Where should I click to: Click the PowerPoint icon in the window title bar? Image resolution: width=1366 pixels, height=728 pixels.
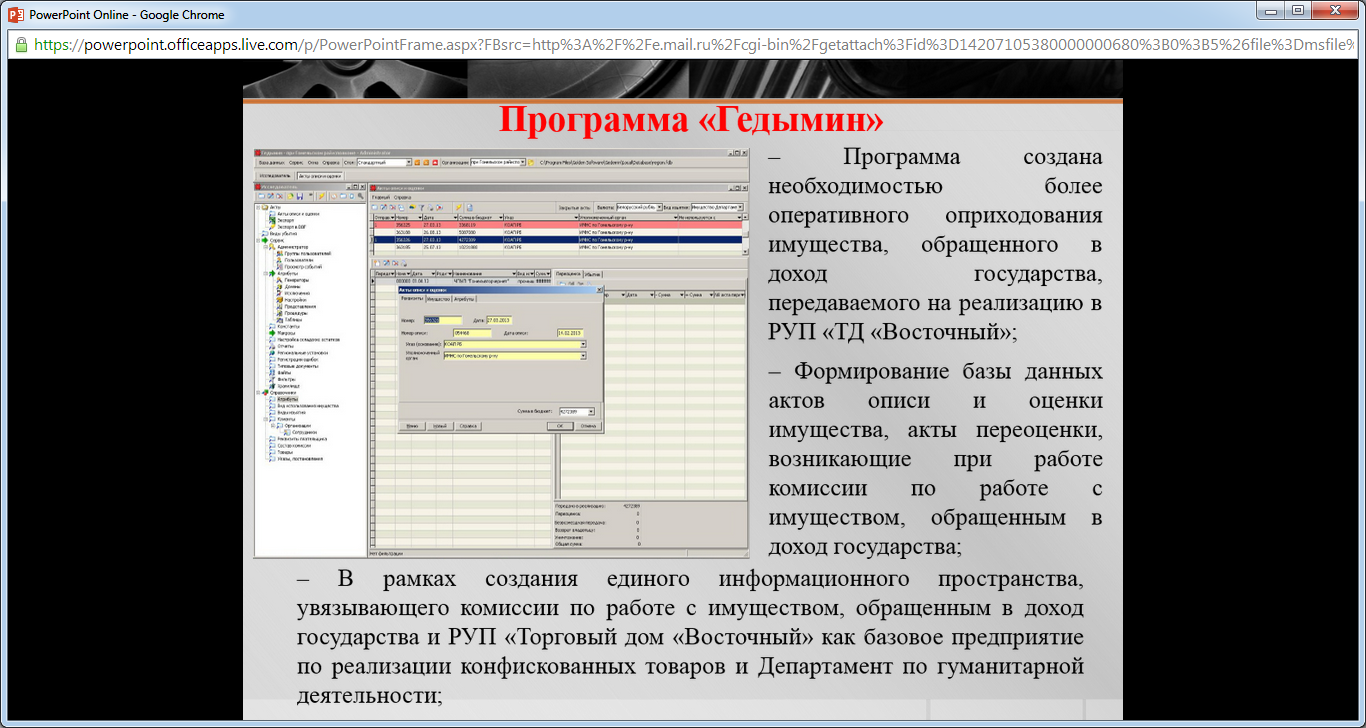[x=15, y=15]
